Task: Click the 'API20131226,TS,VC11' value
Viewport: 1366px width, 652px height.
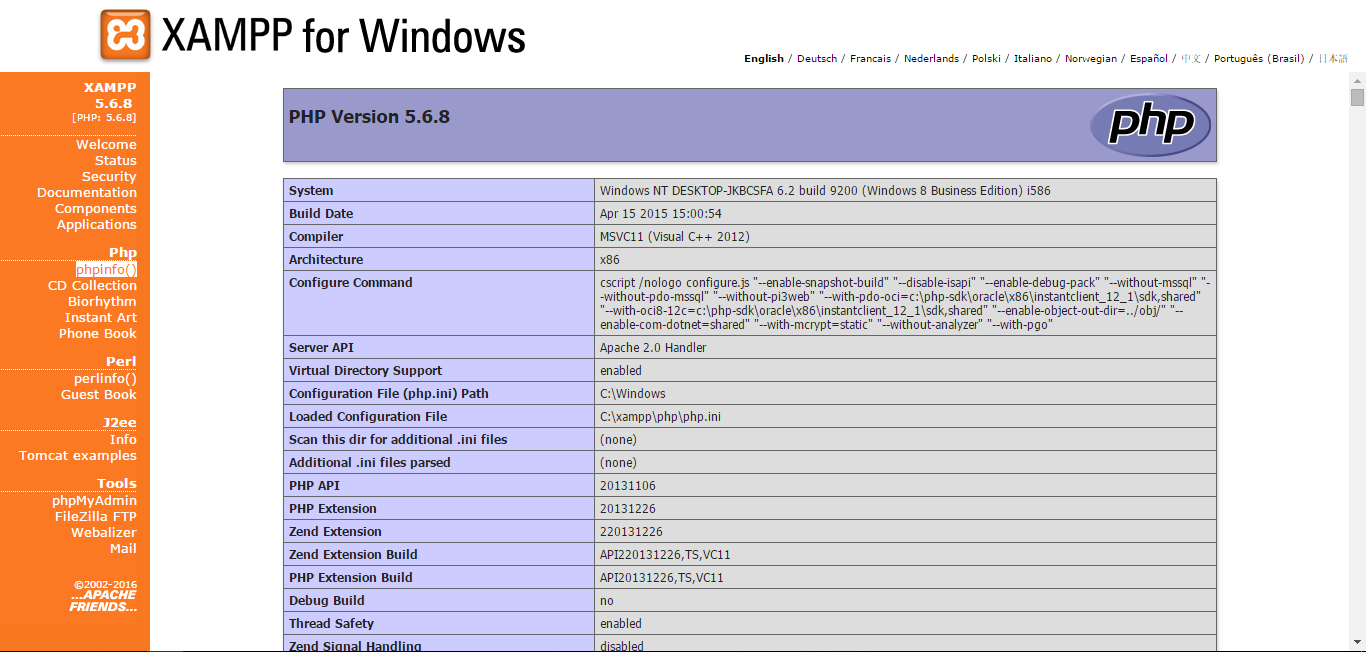Action: click(662, 578)
